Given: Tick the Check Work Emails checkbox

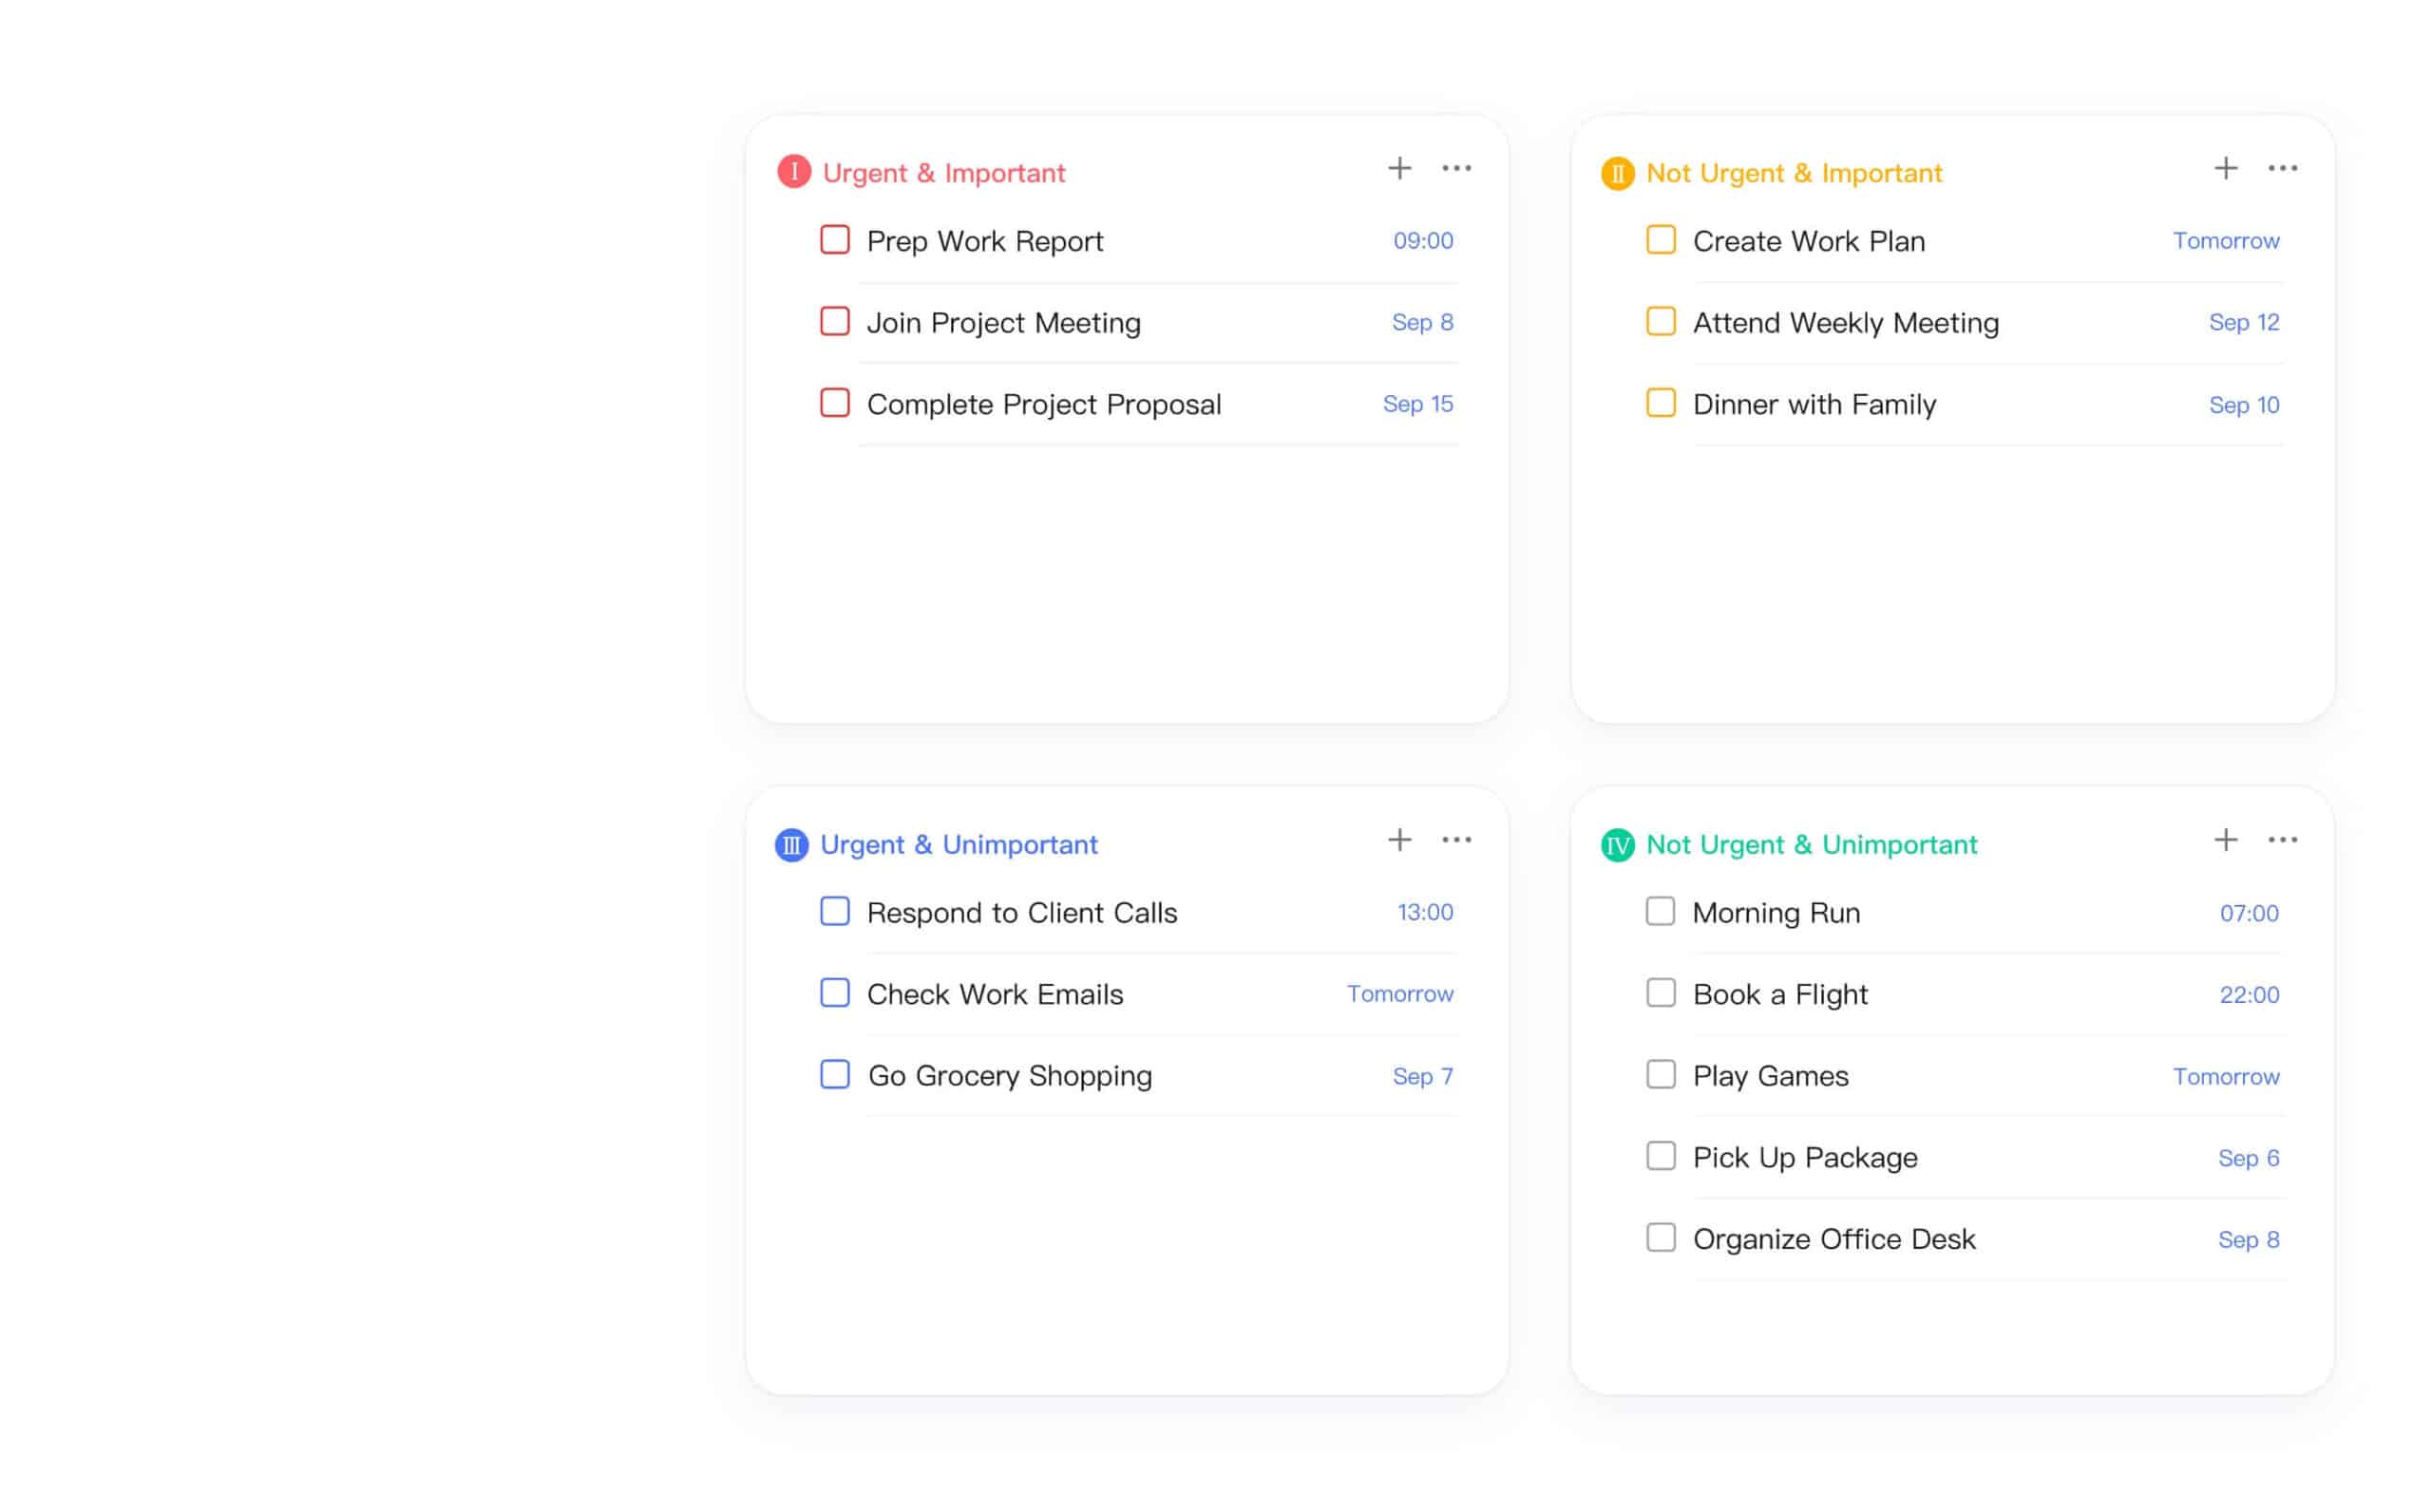Looking at the screenshot, I should (x=835, y=993).
